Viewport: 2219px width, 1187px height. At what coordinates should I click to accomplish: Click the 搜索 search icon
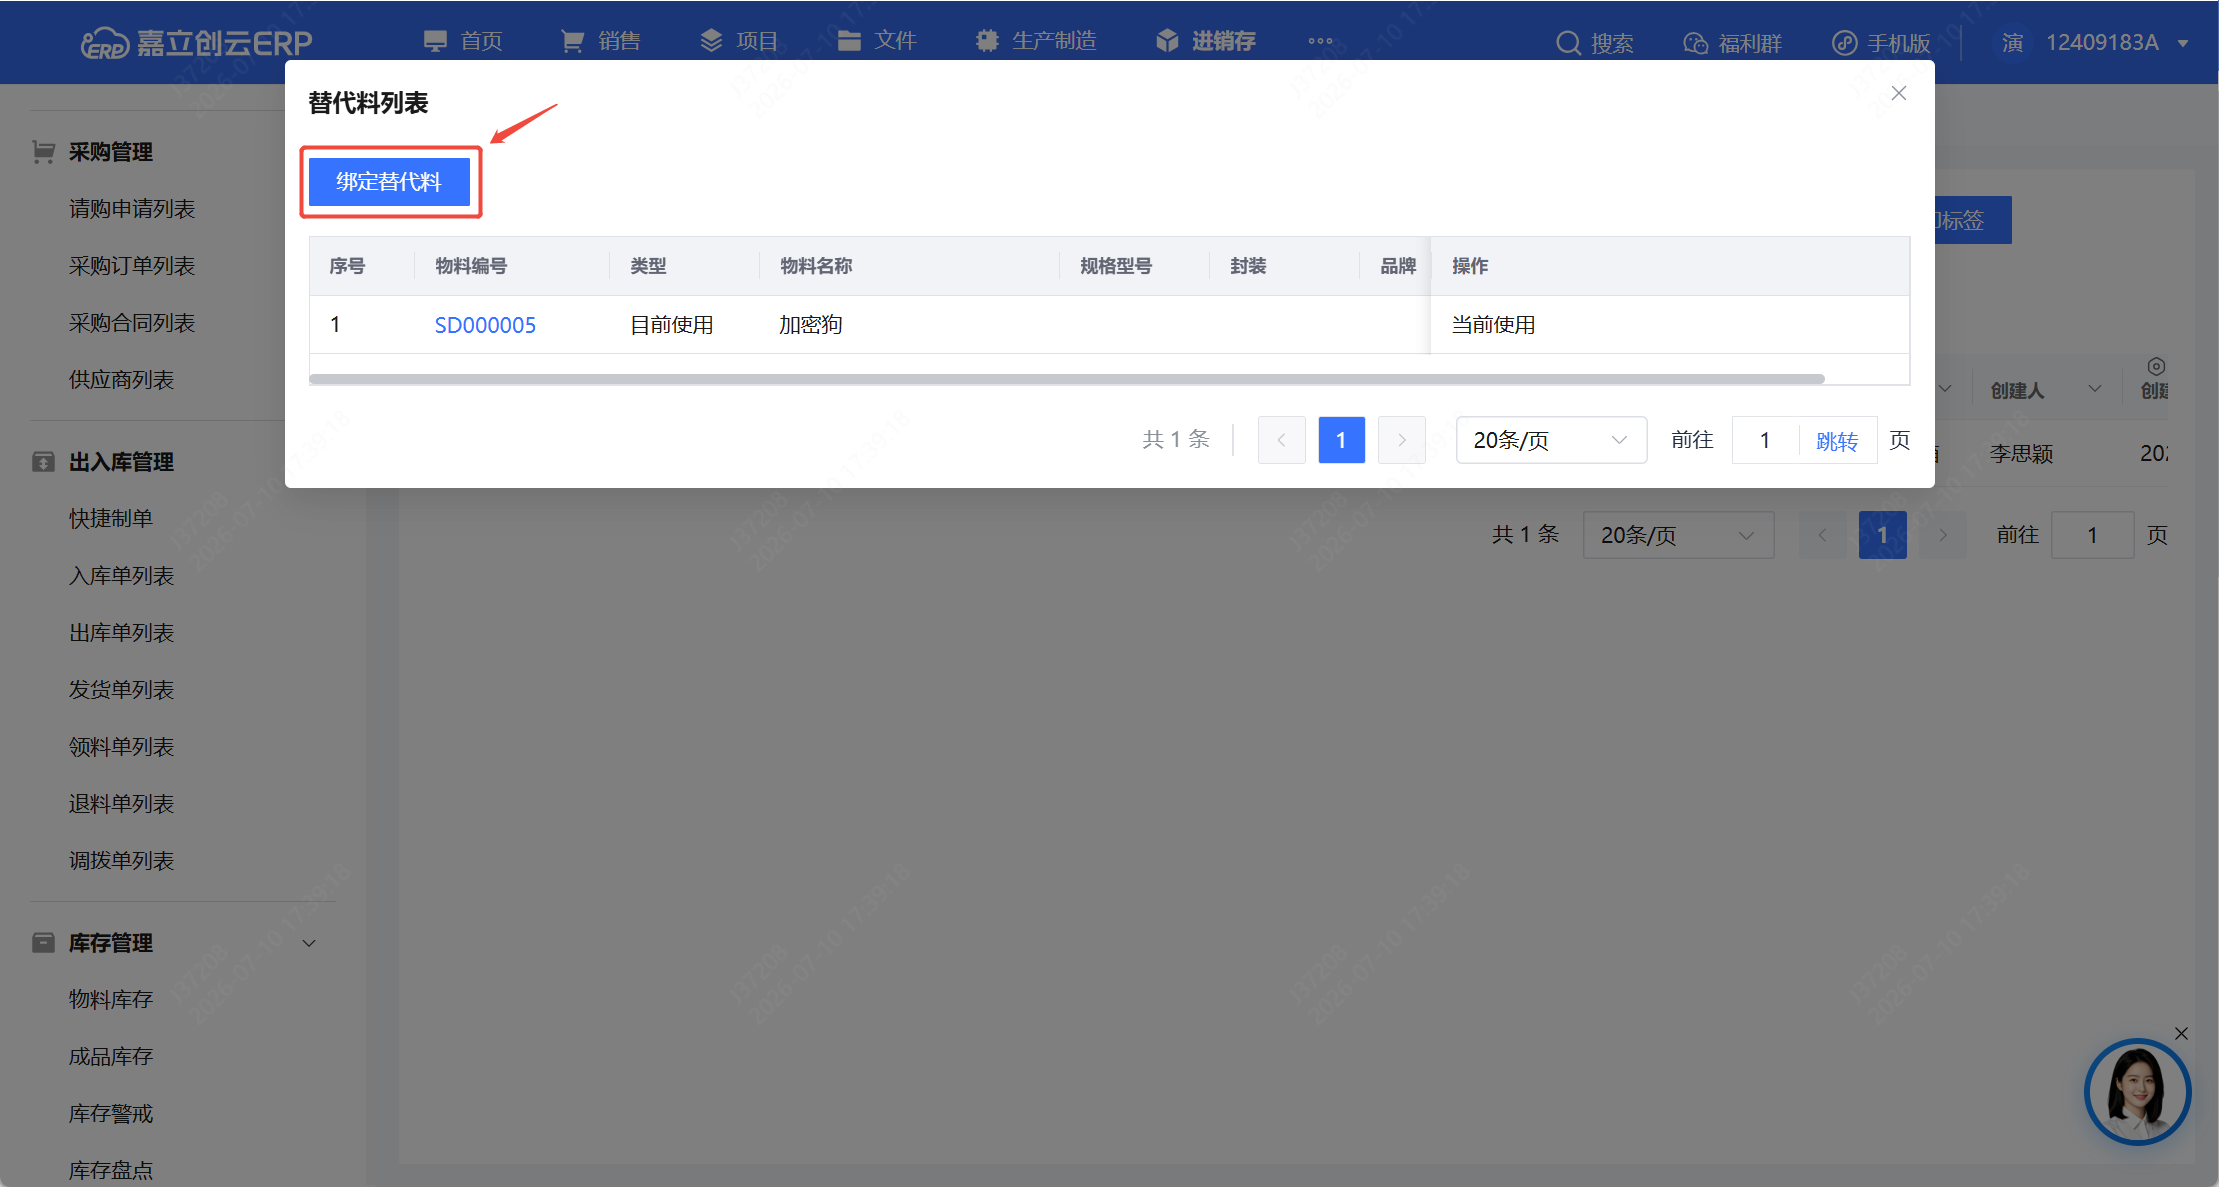click(x=1595, y=43)
